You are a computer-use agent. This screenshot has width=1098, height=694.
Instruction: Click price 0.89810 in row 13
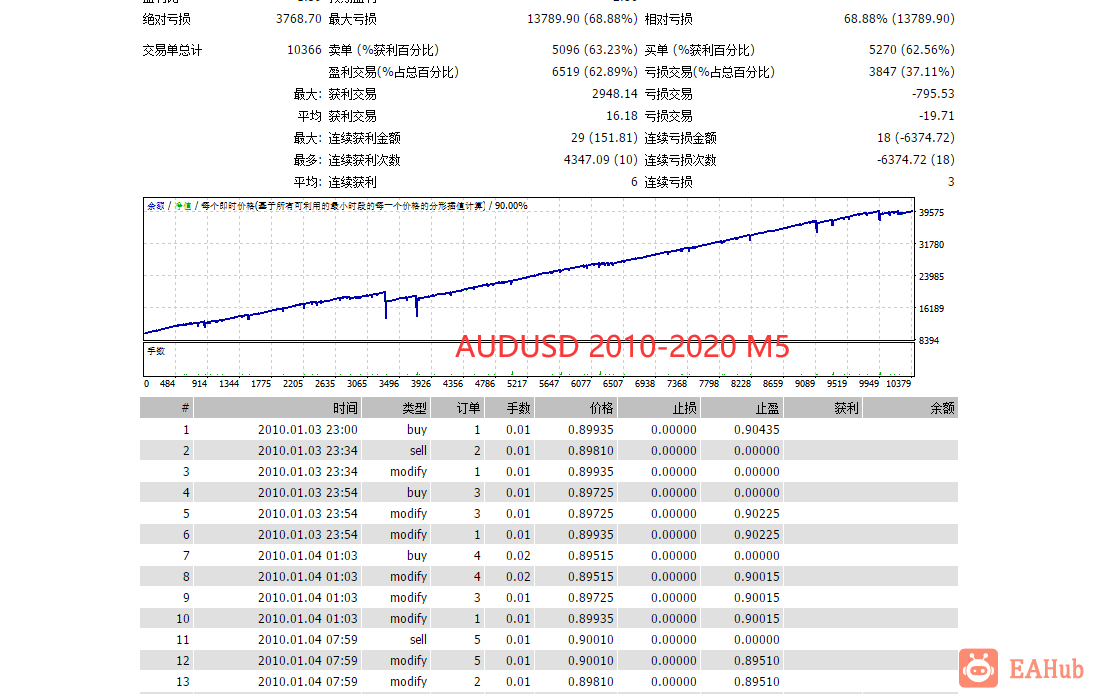click(x=590, y=681)
